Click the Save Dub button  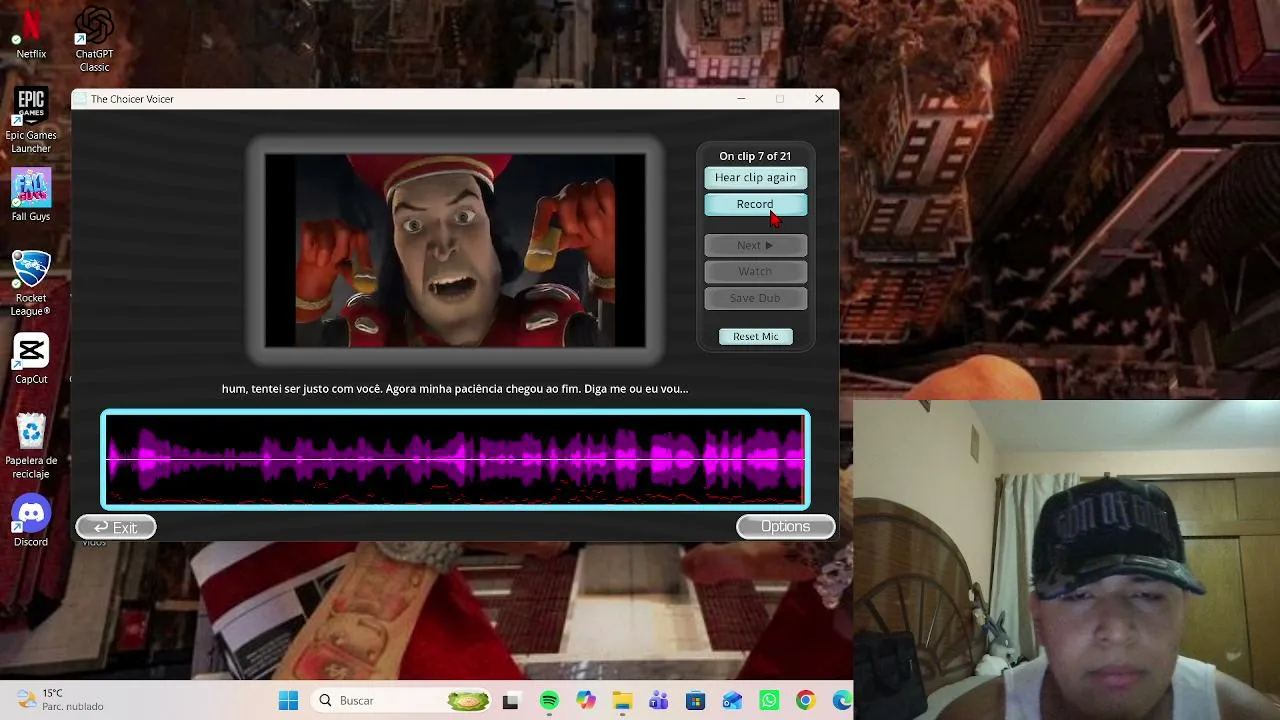755,298
